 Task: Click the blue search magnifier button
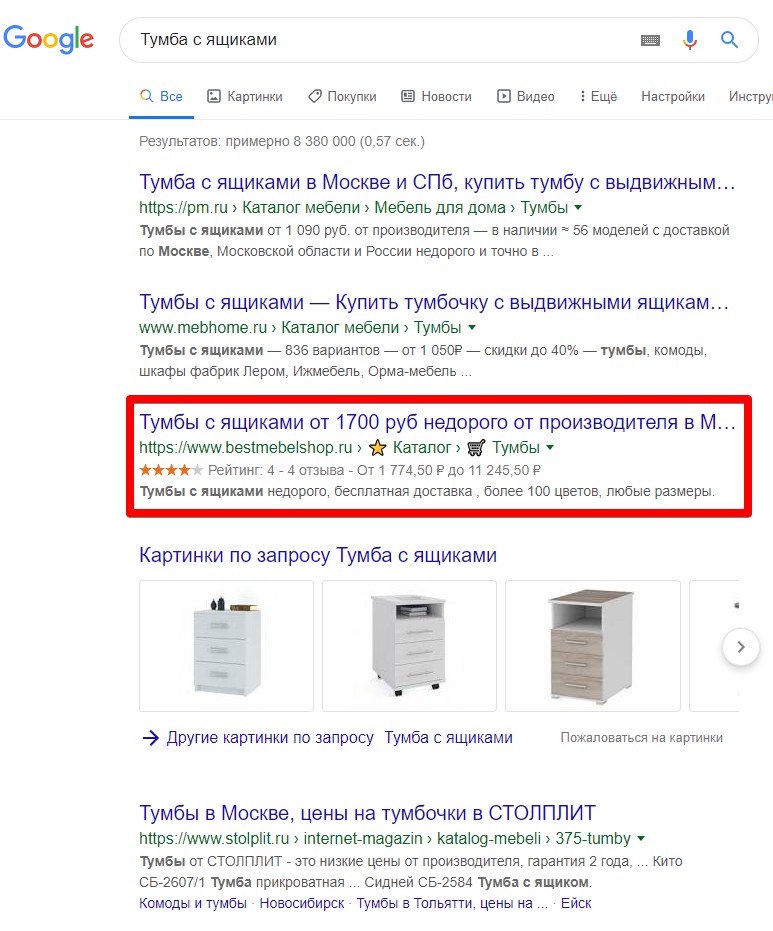tap(730, 41)
